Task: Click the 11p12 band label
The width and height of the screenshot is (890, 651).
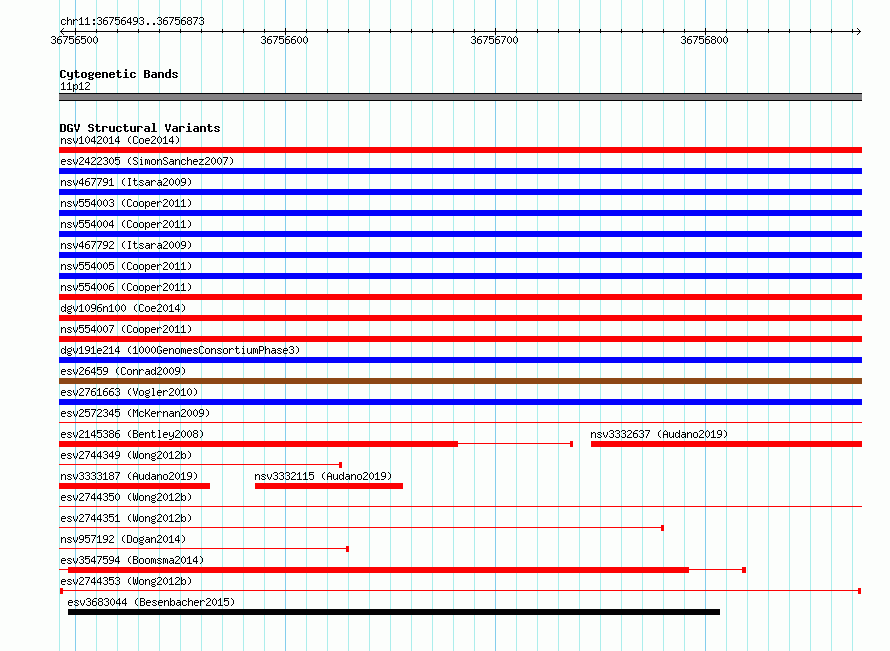Action: coord(75,86)
